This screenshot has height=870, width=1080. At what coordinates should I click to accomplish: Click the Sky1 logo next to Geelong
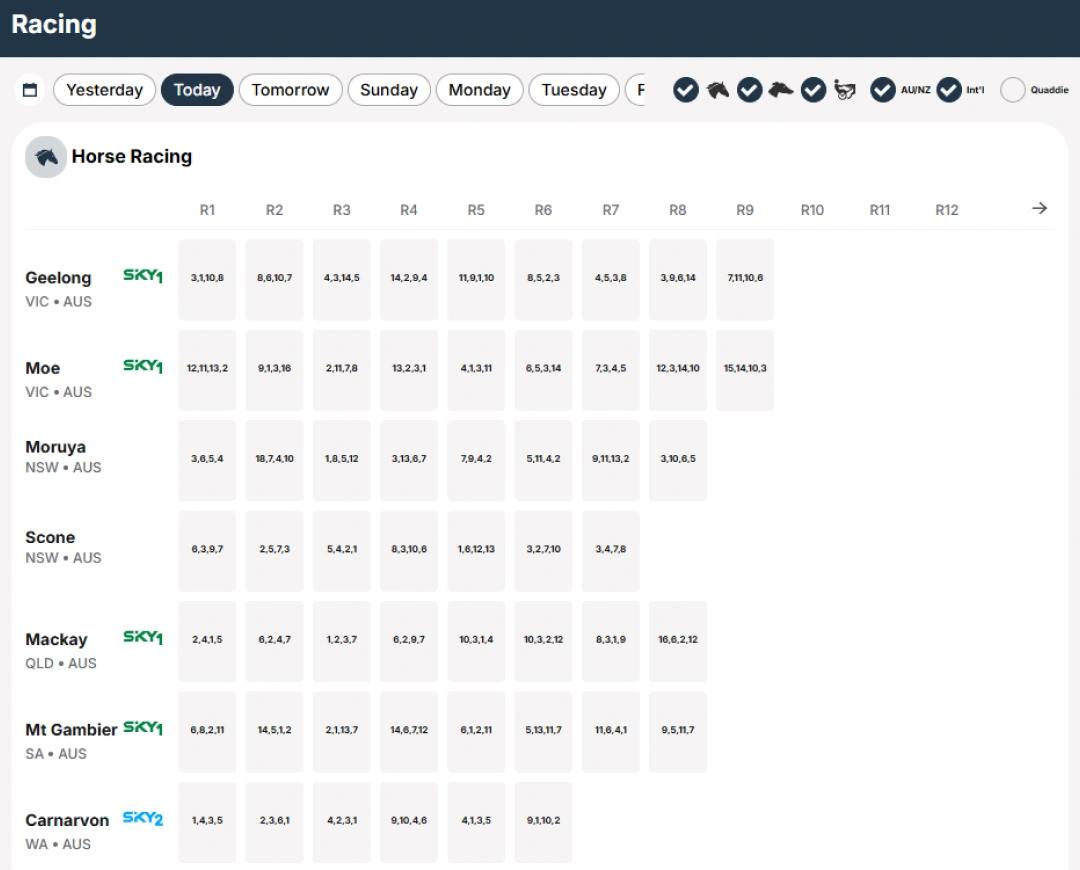[143, 276]
